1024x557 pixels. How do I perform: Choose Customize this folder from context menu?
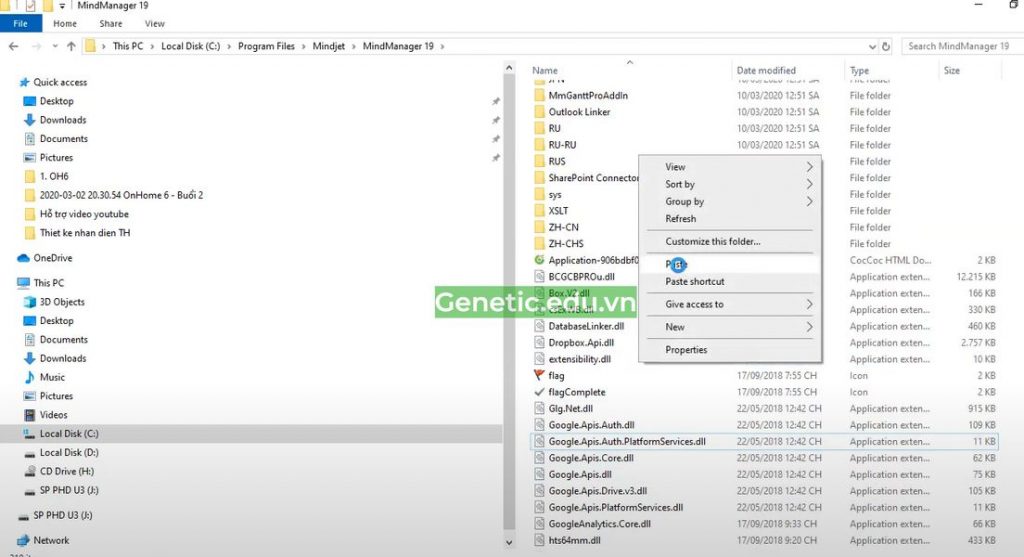(x=729, y=242)
